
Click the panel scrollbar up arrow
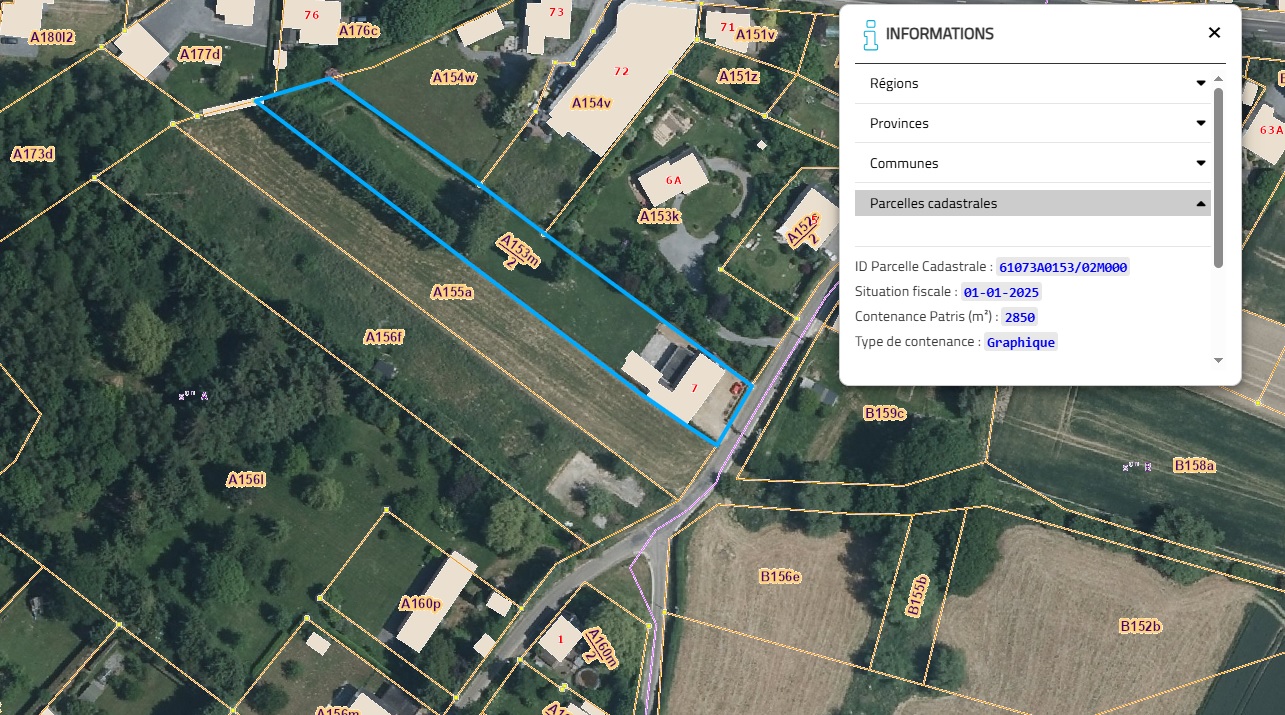(x=1218, y=79)
